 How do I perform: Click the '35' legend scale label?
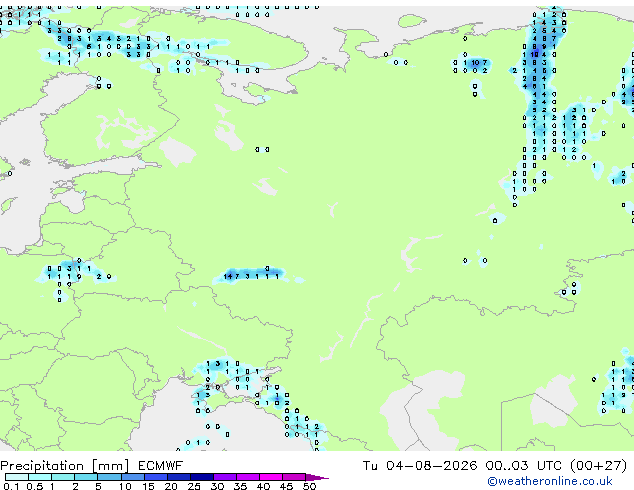pos(240,486)
